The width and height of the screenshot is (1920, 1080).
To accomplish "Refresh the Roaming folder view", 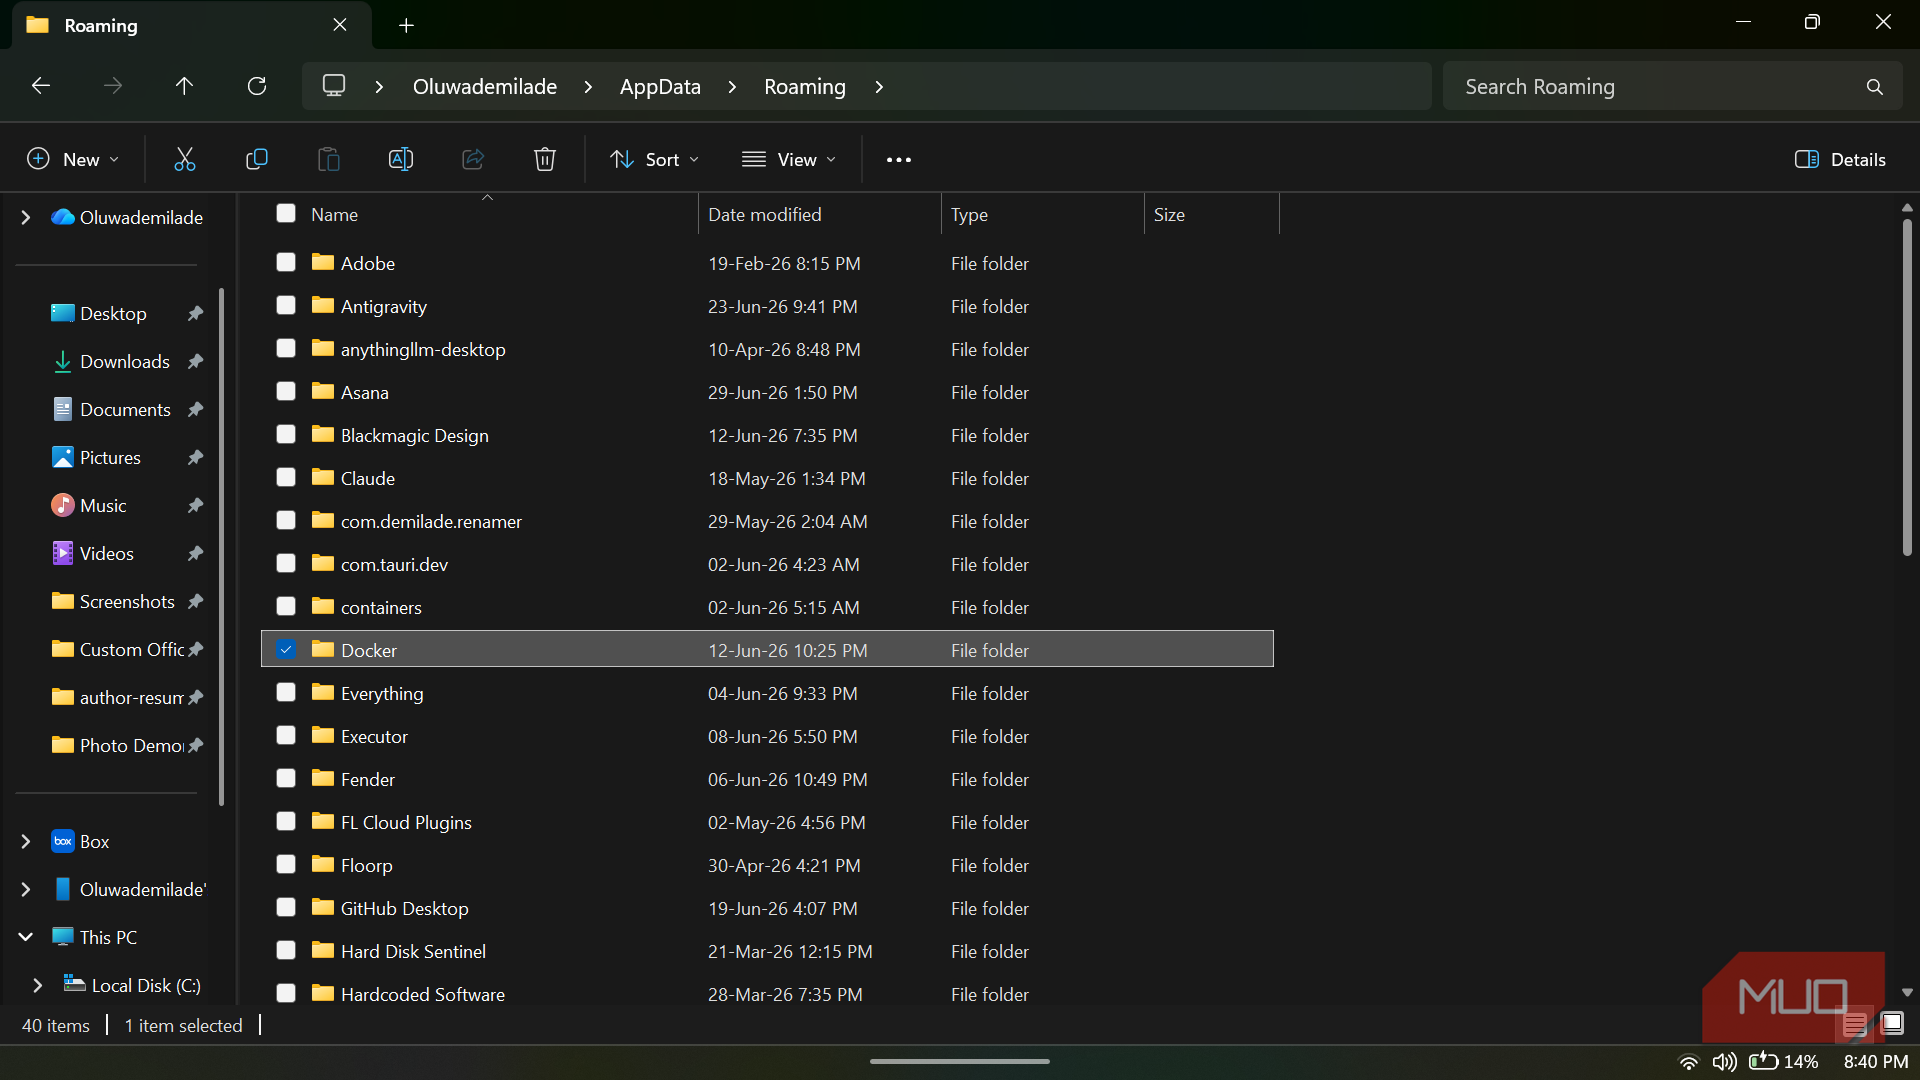I will pos(257,86).
